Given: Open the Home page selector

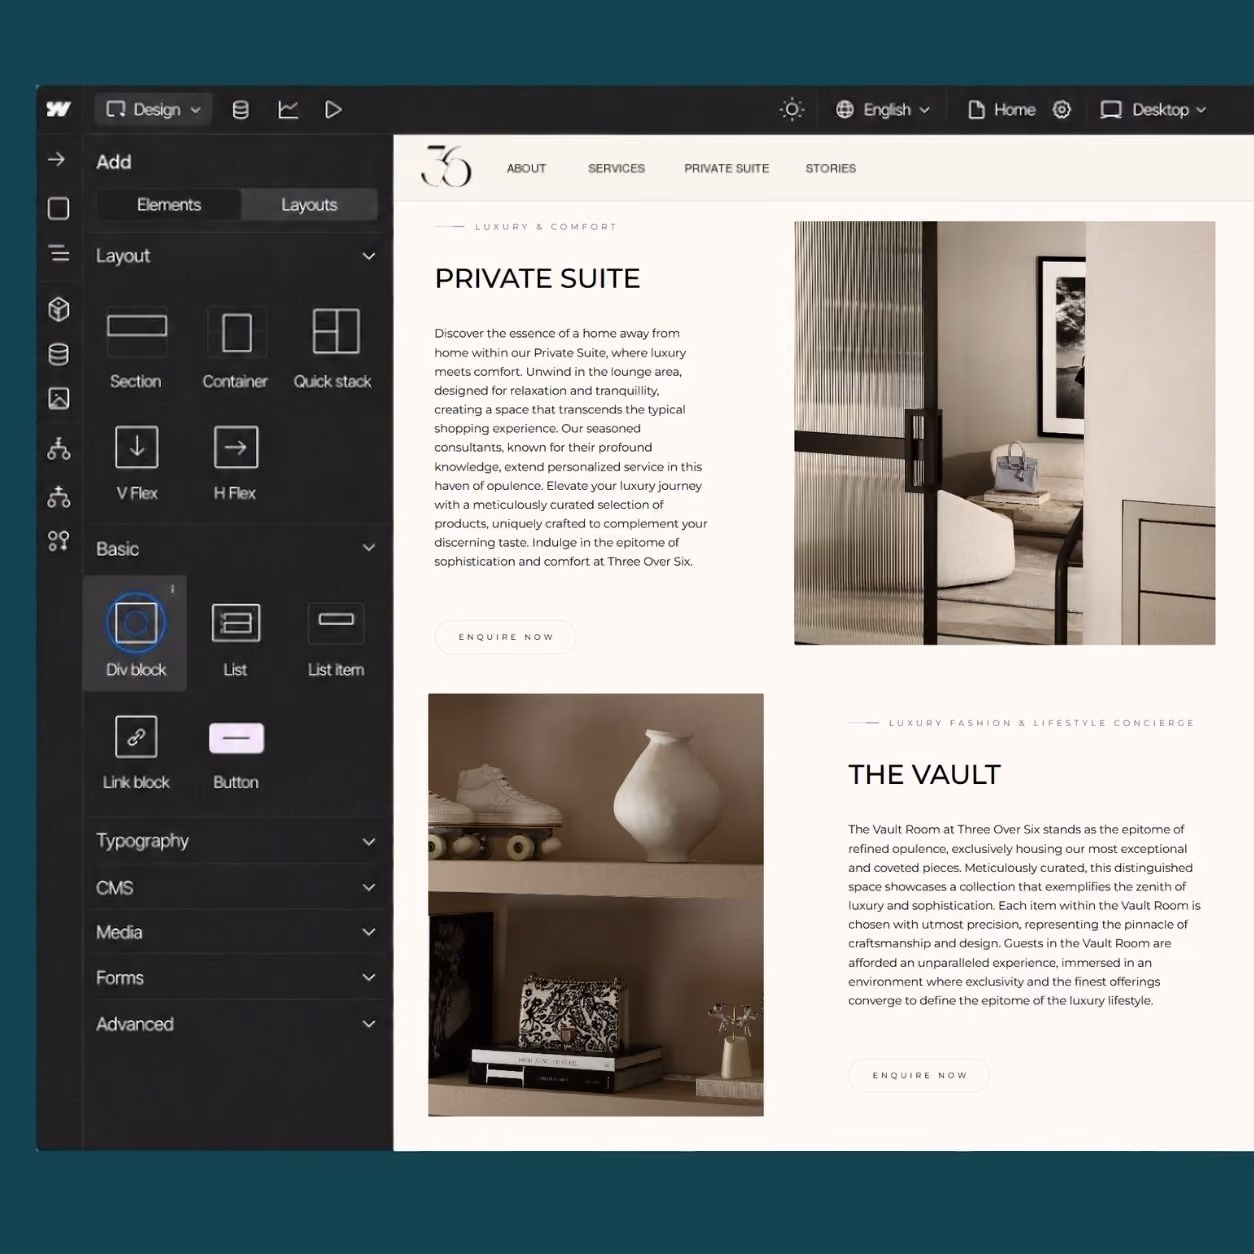Looking at the screenshot, I should pos(1001,109).
